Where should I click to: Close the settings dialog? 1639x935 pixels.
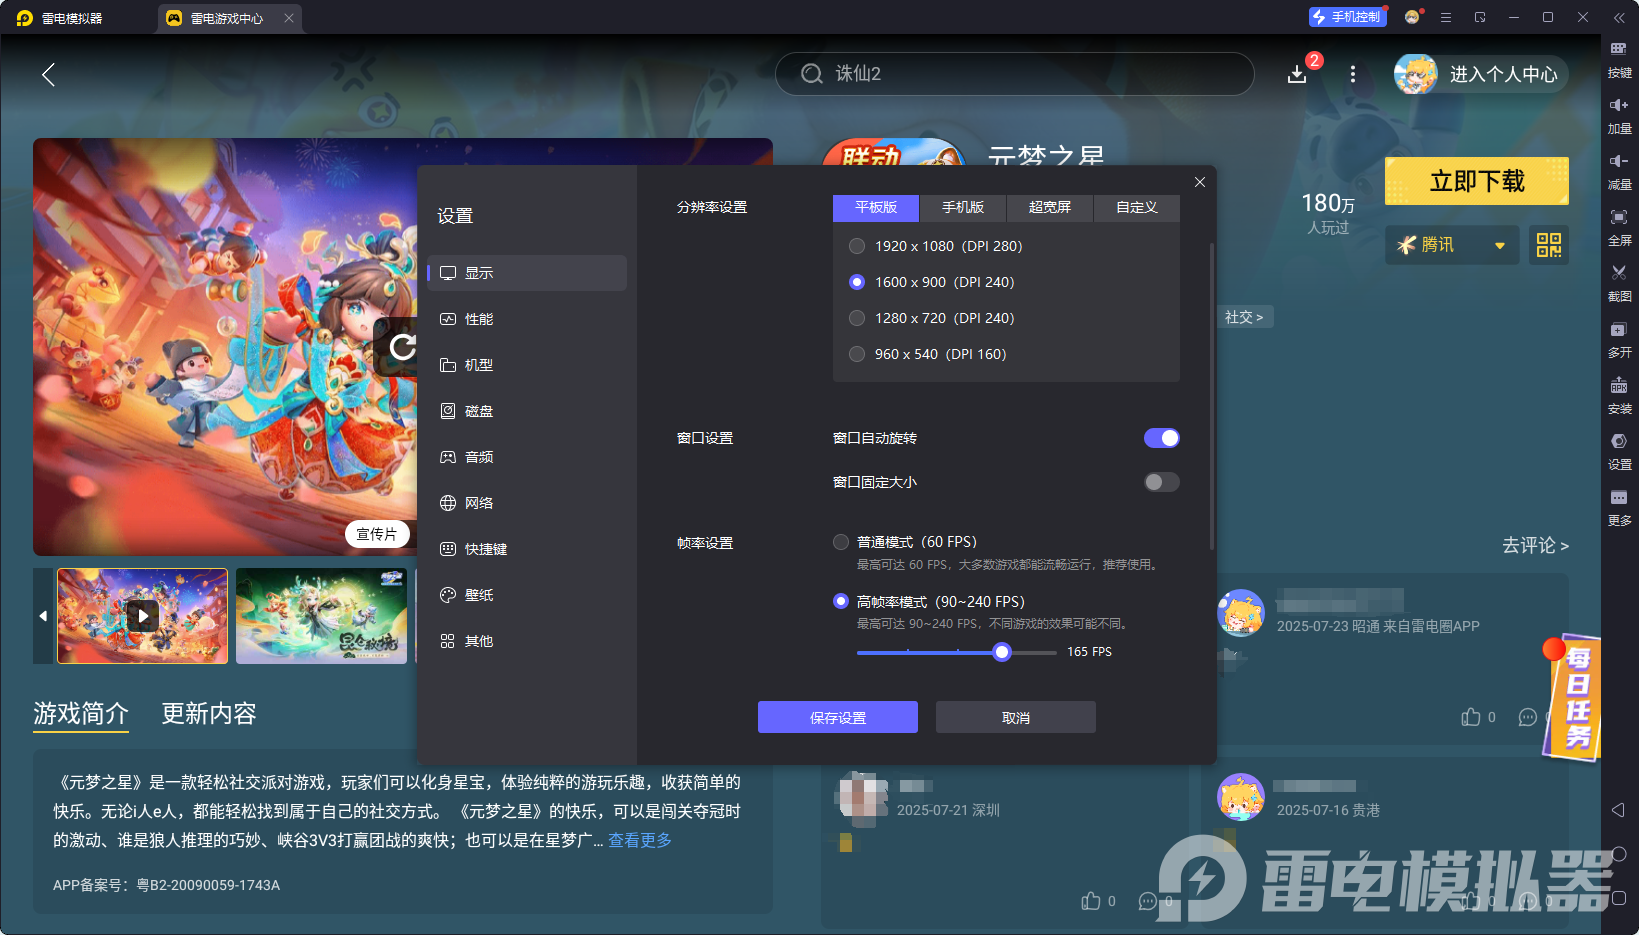tap(1200, 182)
